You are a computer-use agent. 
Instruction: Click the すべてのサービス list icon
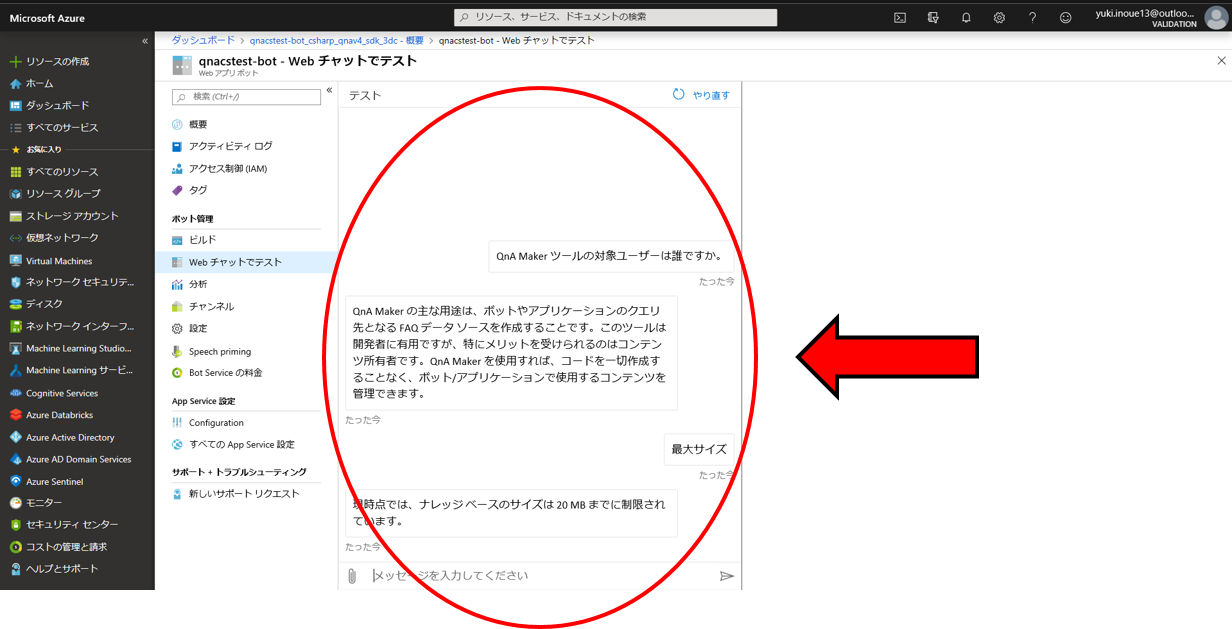15,127
